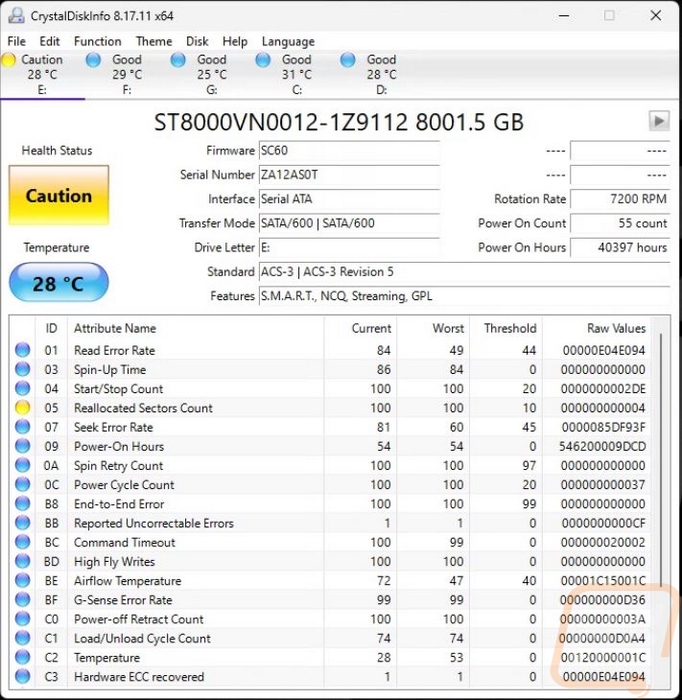Click the 28 °C temperature button
The width and height of the screenshot is (682, 700).
click(58, 283)
